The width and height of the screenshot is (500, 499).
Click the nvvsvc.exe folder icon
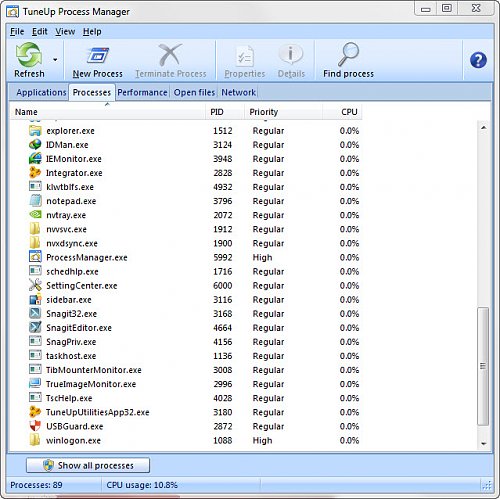(34, 229)
